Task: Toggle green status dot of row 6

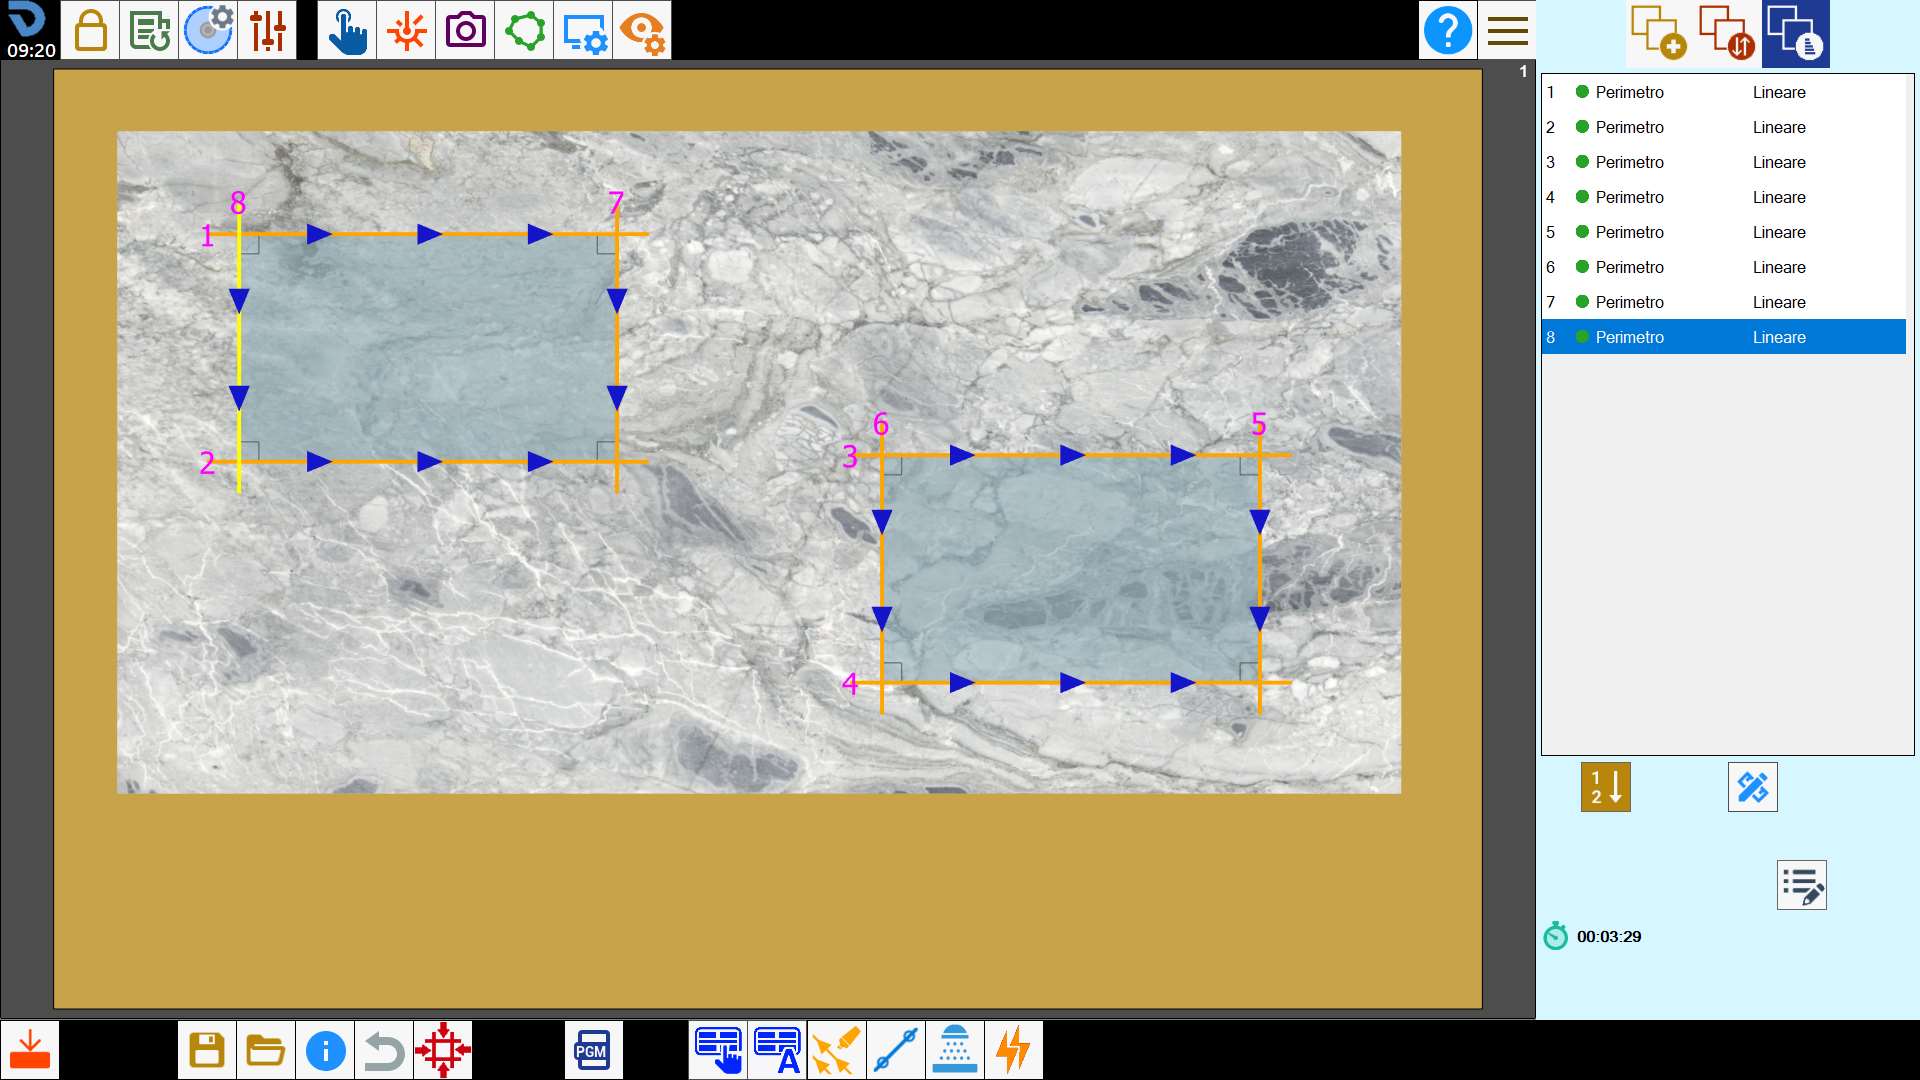Action: pyautogui.click(x=1582, y=267)
